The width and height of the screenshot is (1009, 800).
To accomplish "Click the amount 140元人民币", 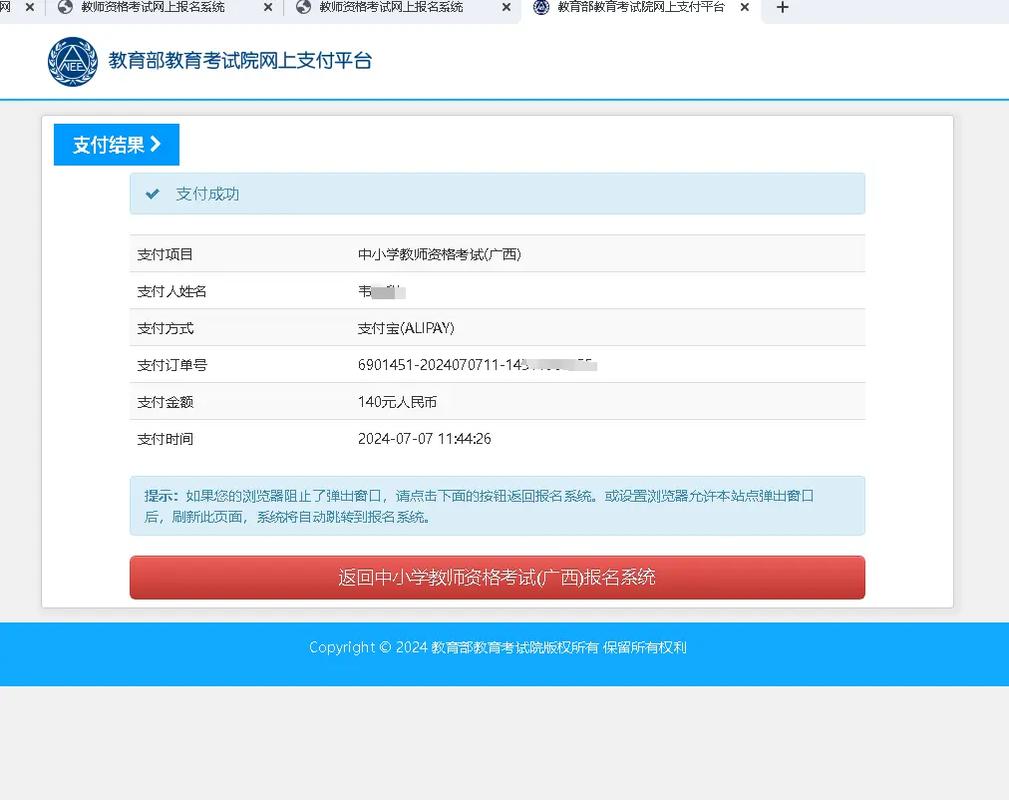I will [397, 402].
